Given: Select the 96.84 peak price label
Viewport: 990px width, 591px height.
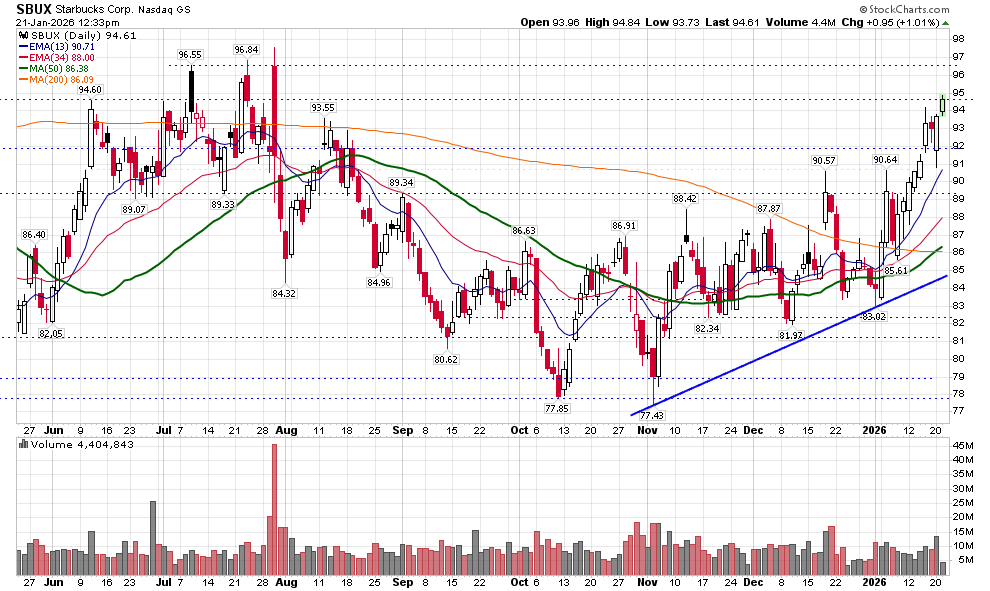Looking at the screenshot, I should coord(246,49).
